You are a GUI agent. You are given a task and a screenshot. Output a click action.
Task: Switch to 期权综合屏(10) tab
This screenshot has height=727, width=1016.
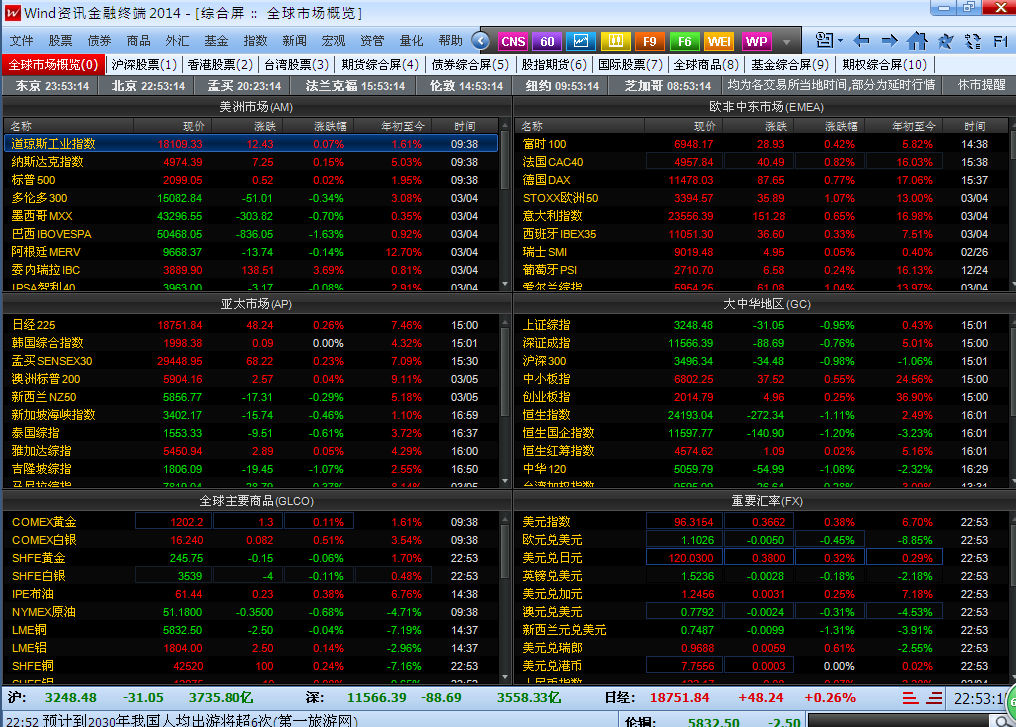tap(884, 65)
